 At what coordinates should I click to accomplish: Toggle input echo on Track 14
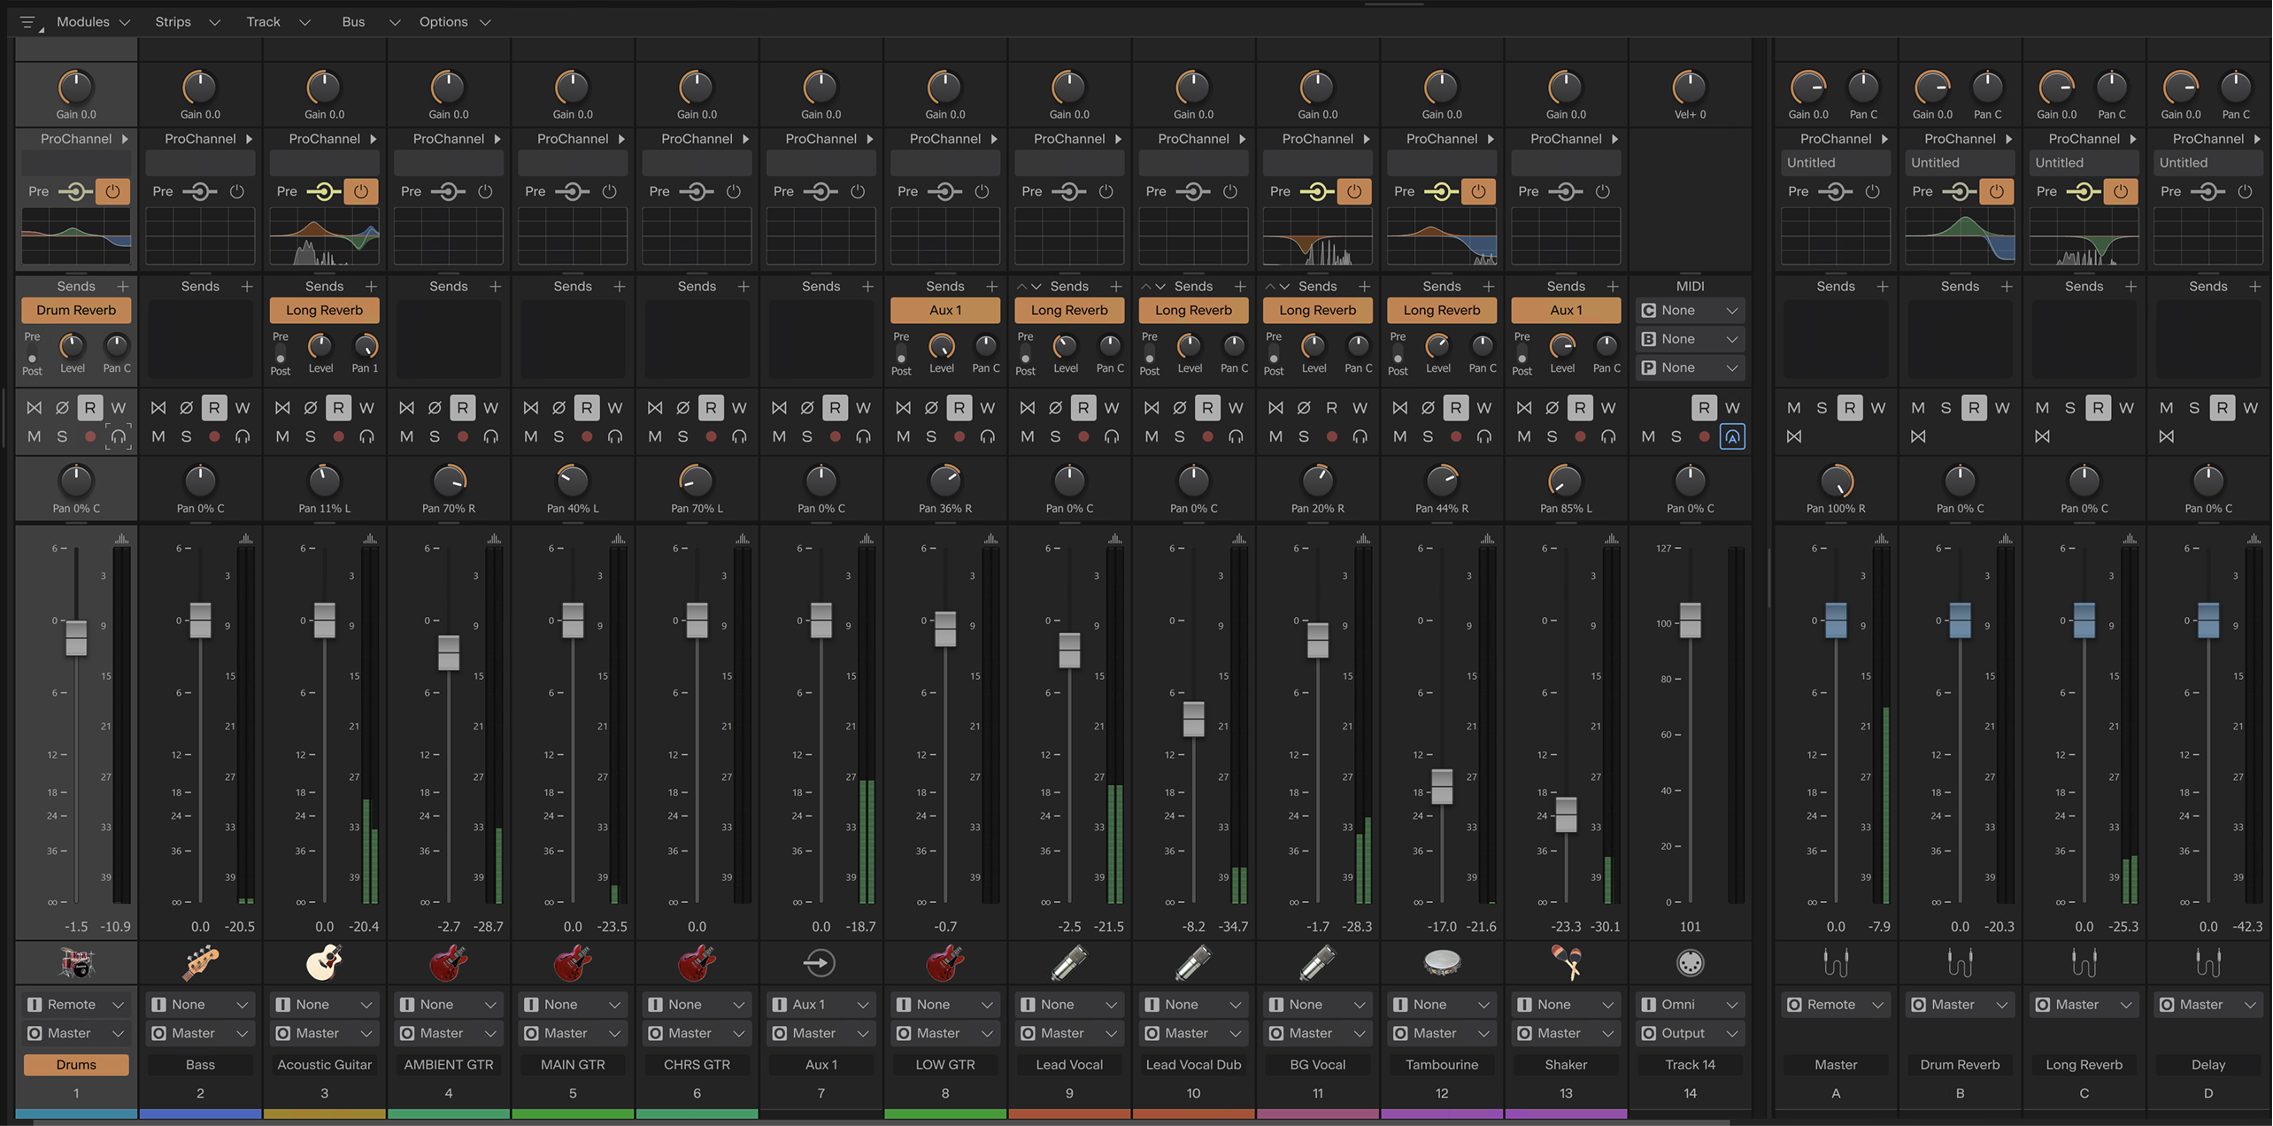pos(1732,436)
